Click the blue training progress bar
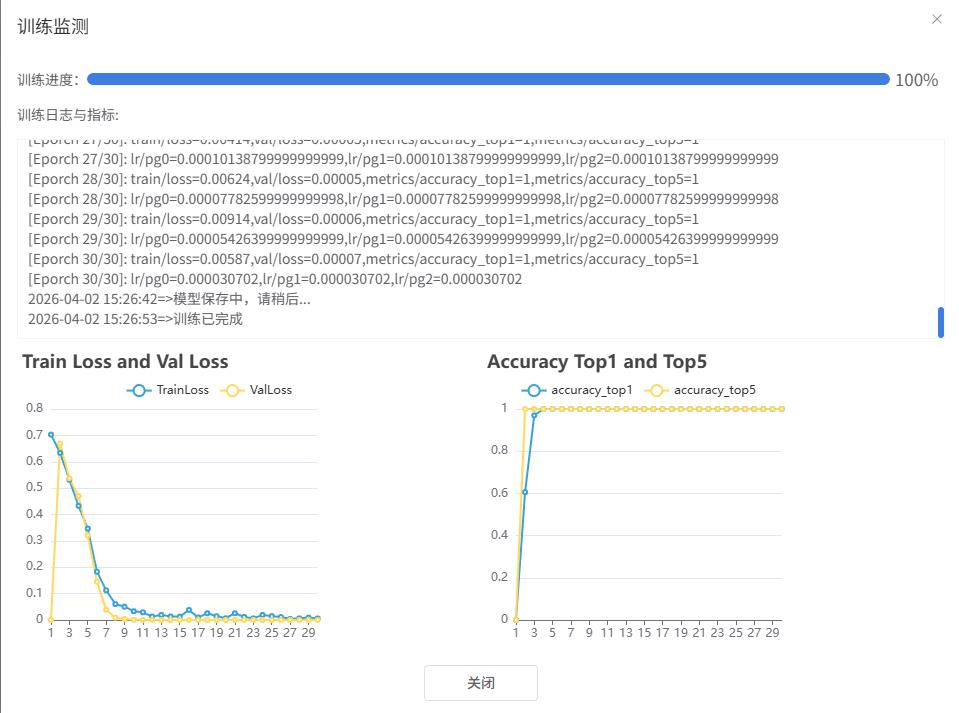Screen dimensions: 959x713 [x=488, y=79]
